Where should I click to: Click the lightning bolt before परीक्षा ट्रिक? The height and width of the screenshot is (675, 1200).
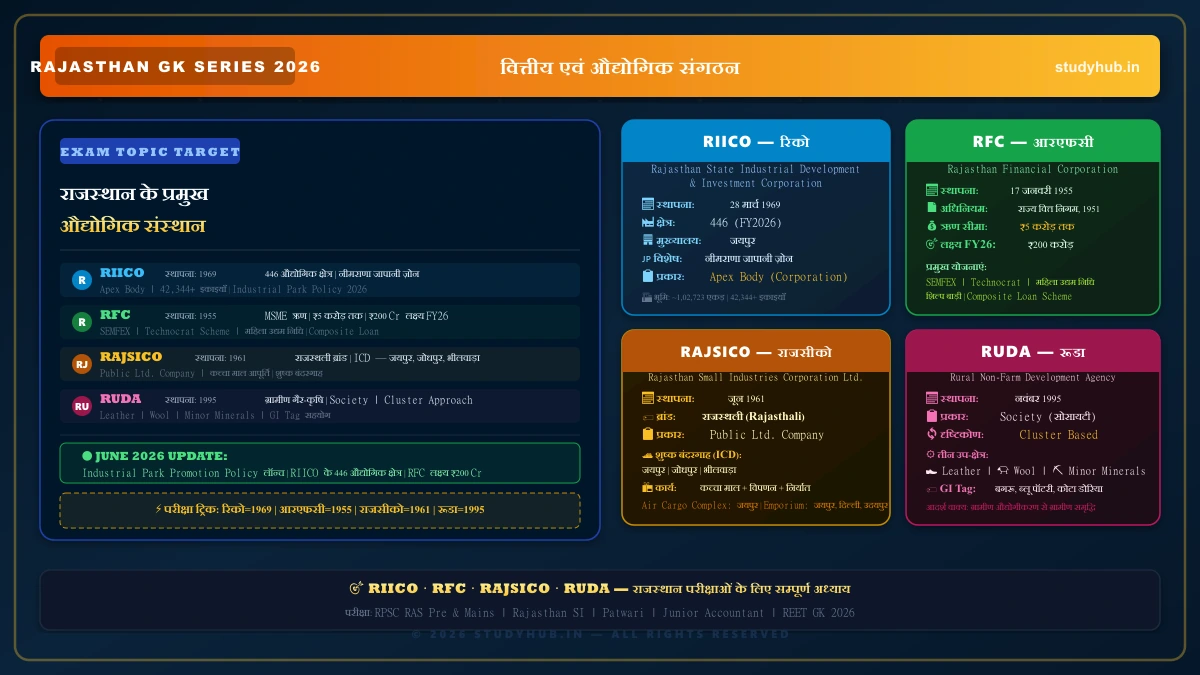click(x=158, y=509)
